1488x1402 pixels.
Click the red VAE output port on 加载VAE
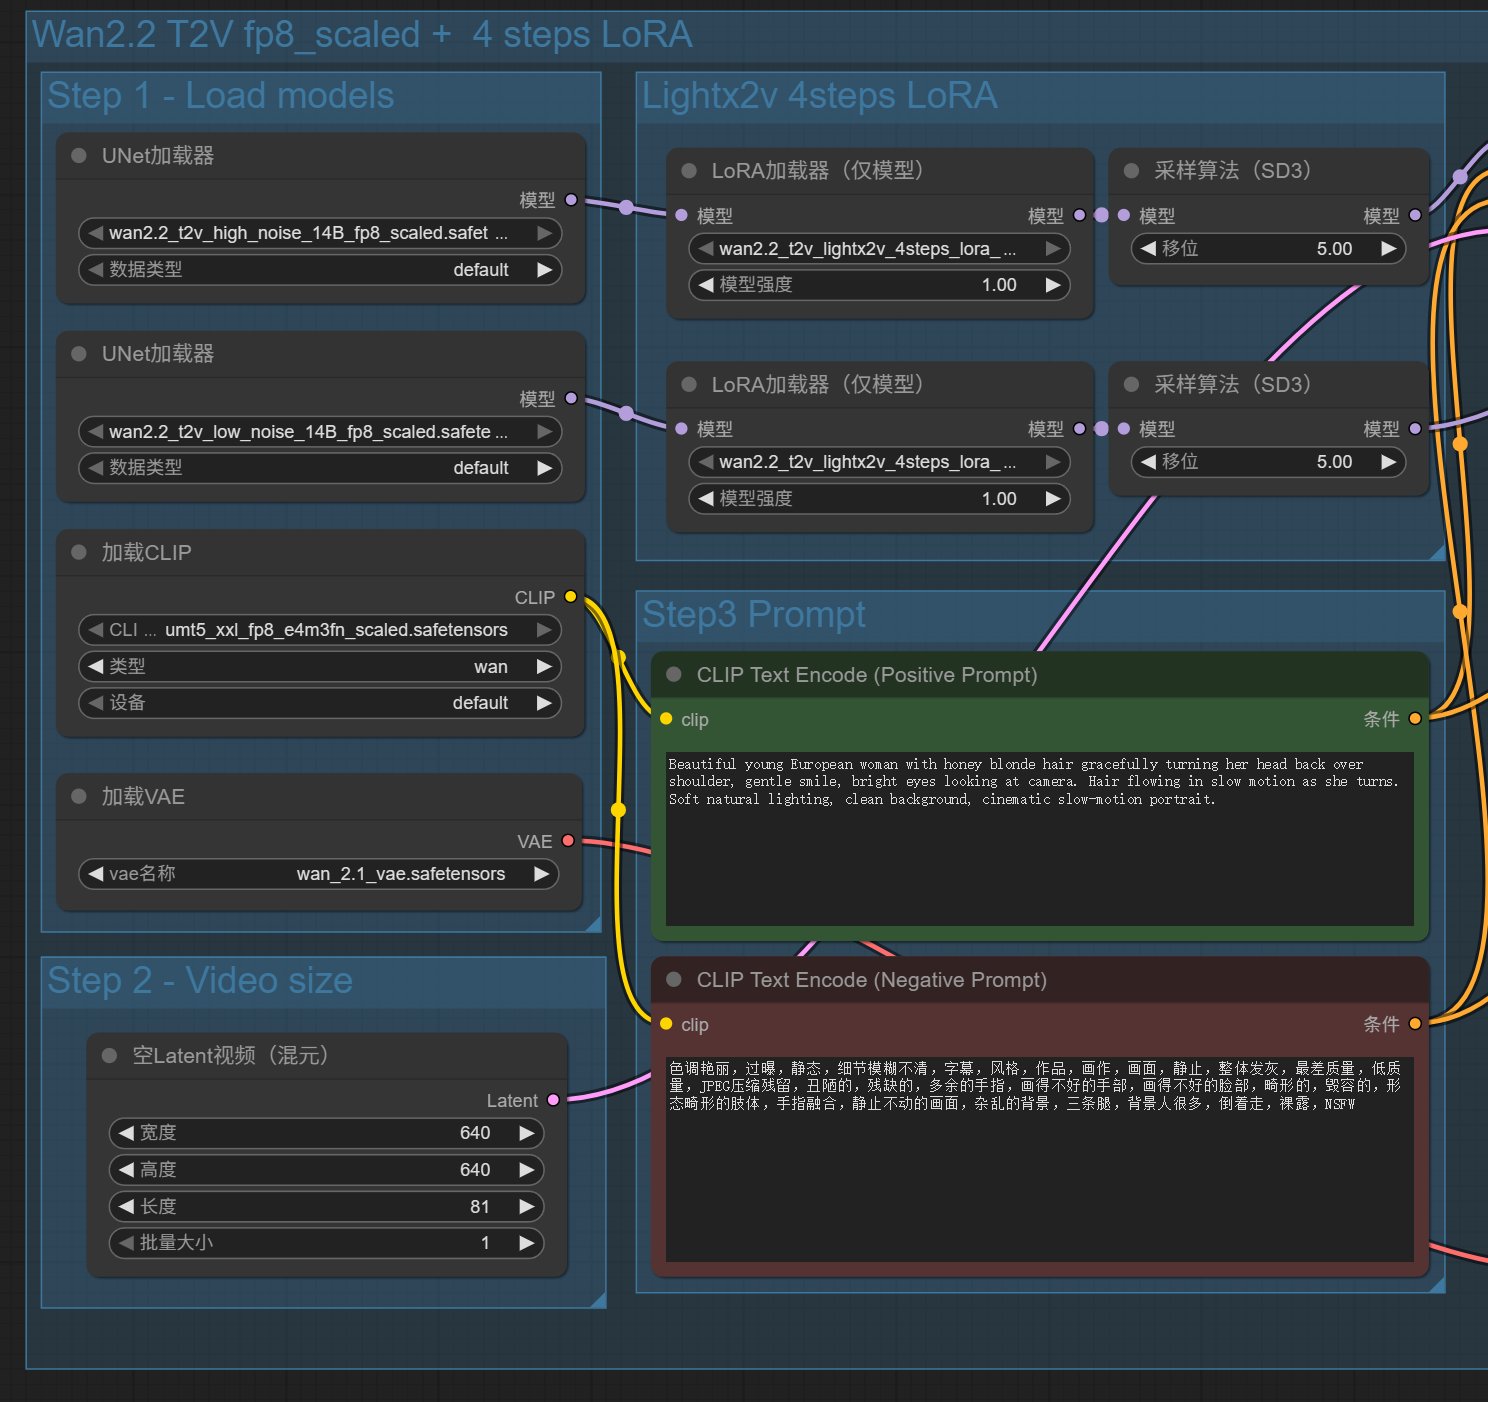[568, 841]
